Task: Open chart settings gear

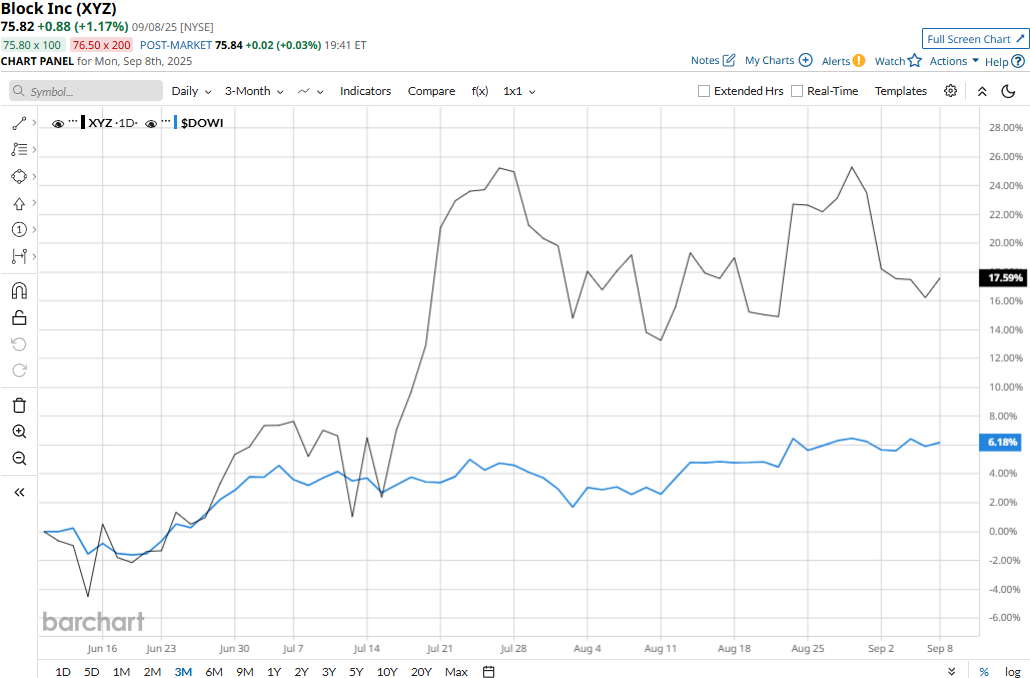Action: pyautogui.click(x=951, y=91)
